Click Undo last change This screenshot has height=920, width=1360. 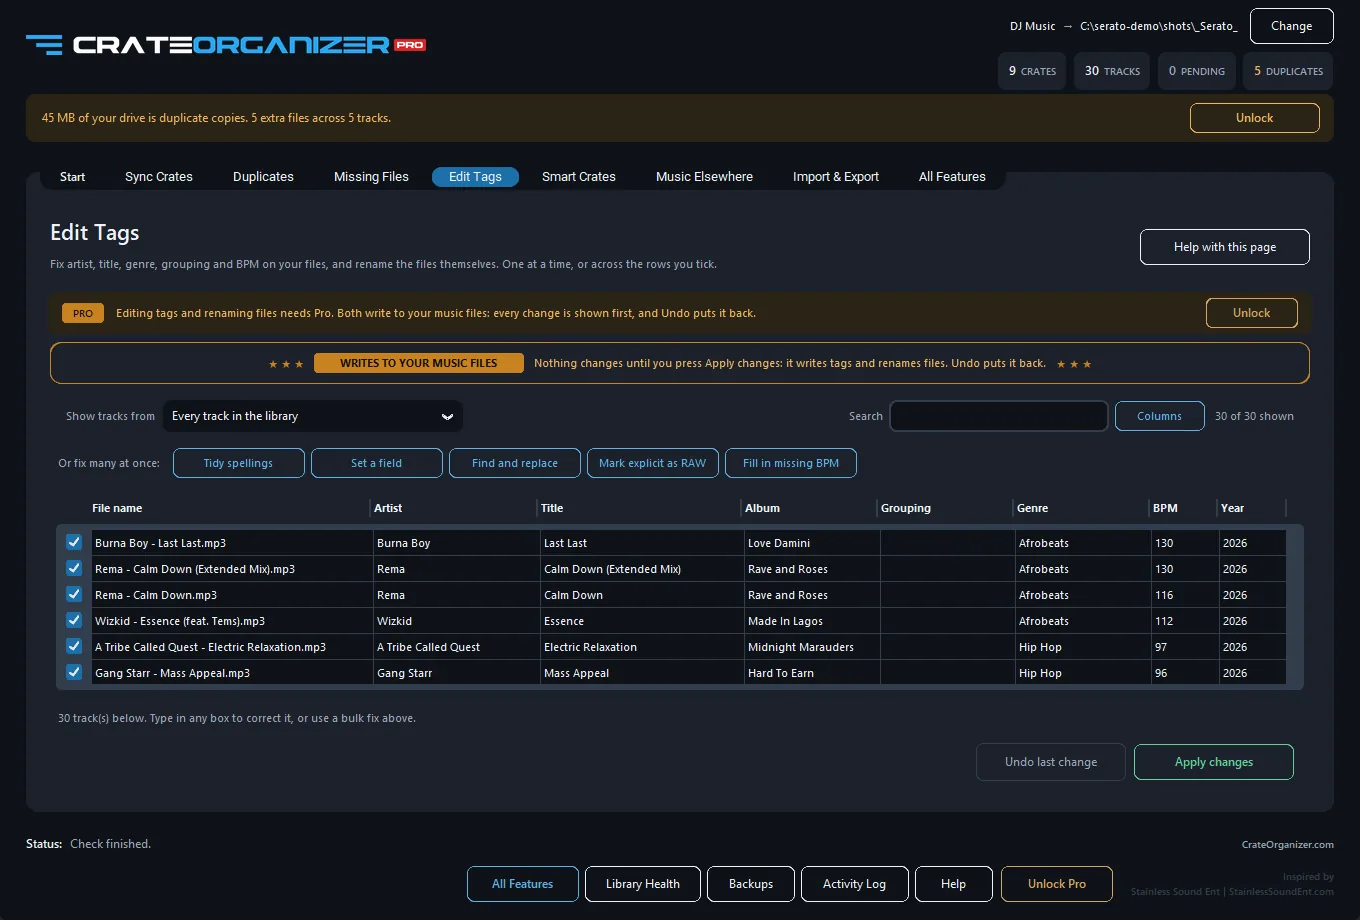click(x=1051, y=762)
